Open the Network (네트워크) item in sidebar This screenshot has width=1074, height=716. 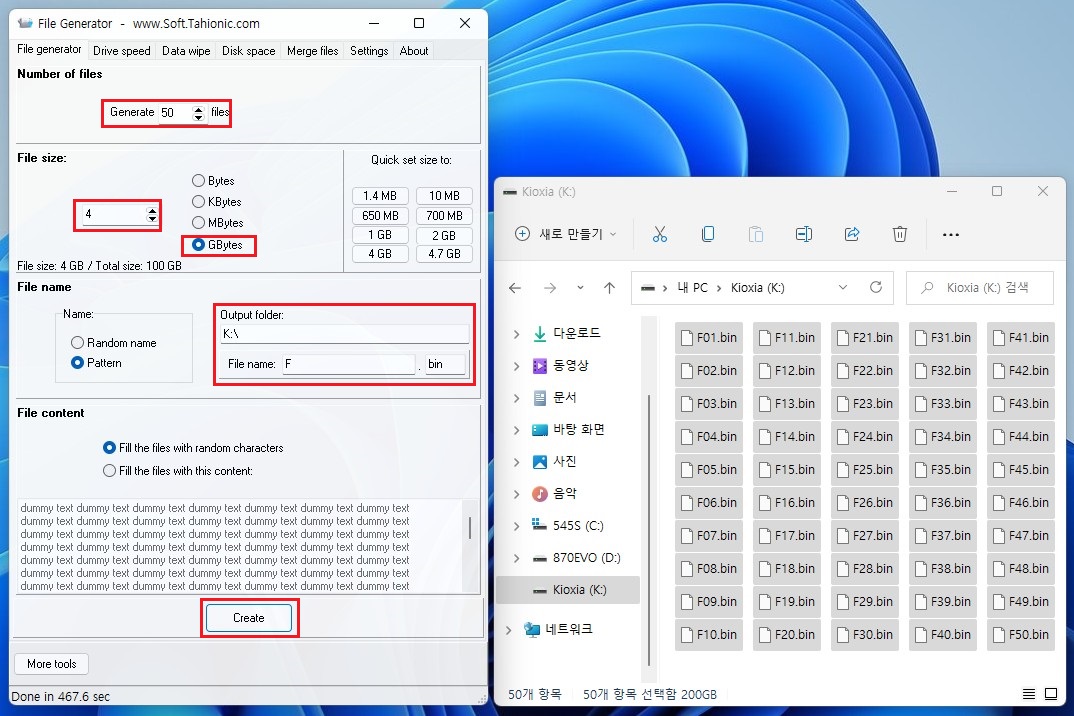(568, 629)
